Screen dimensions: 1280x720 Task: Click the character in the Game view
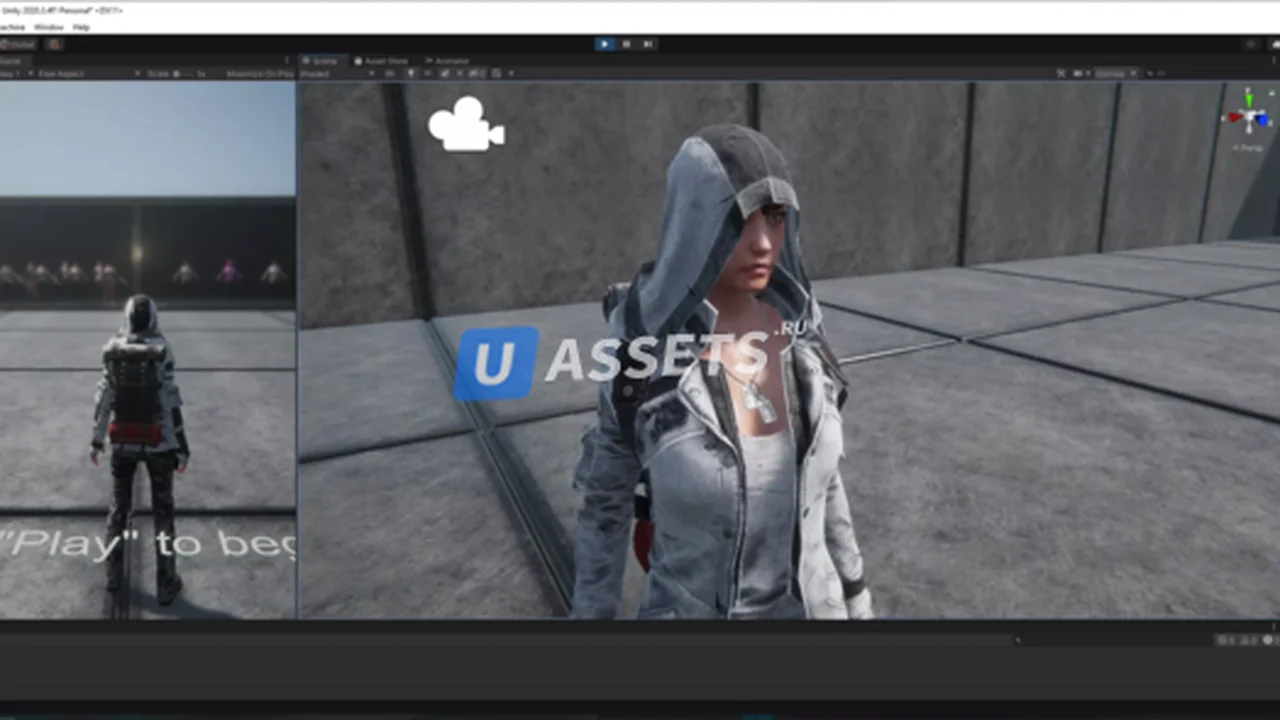click(x=139, y=447)
